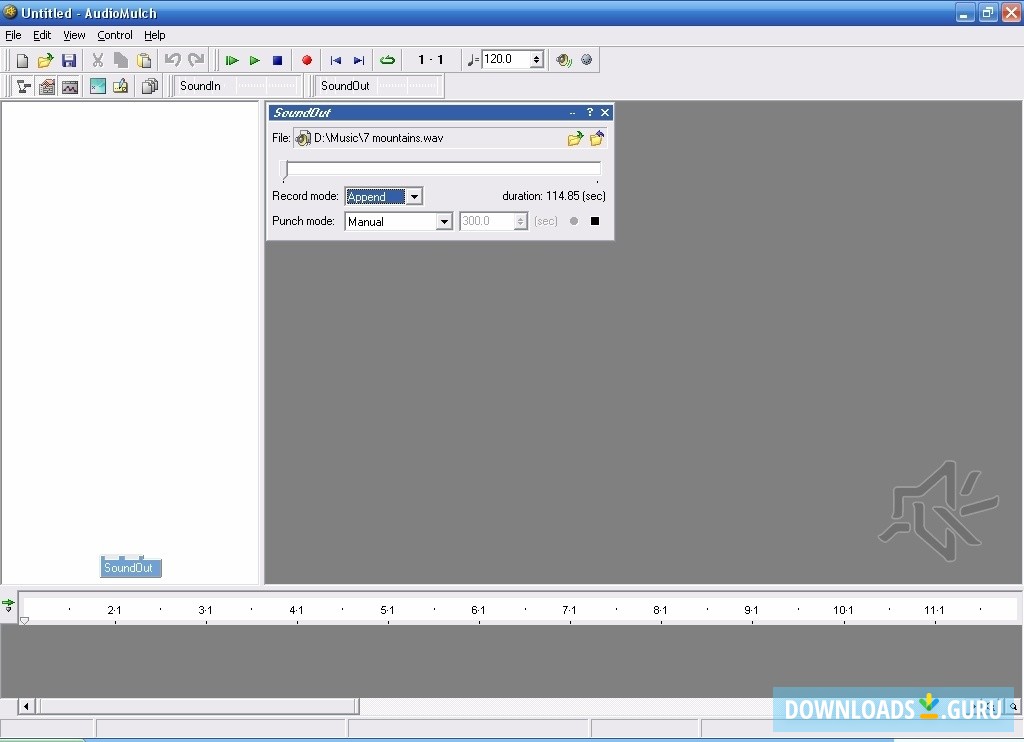
Task: Stop playback with the blue square
Action: pos(278,61)
